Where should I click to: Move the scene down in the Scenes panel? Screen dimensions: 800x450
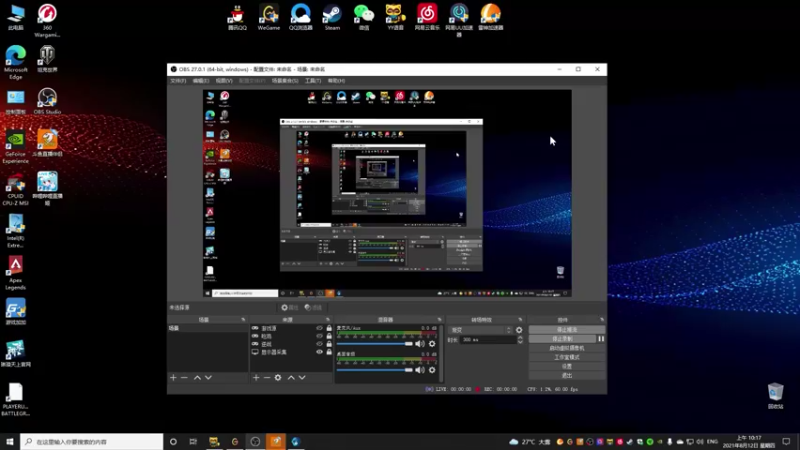pos(208,378)
